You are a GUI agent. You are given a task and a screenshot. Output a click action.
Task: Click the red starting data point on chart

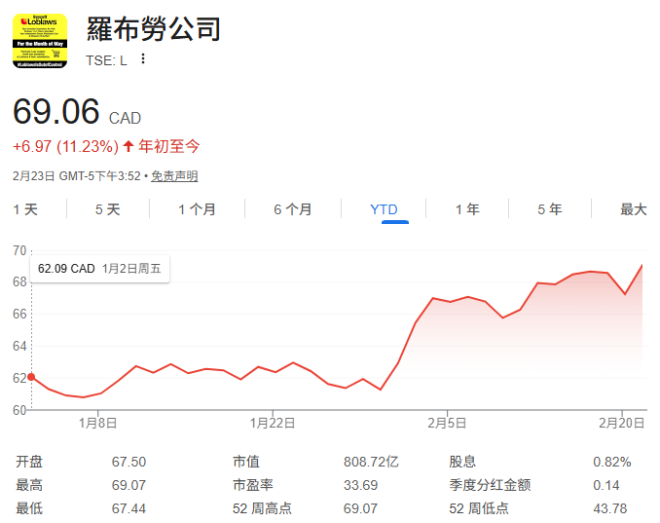(x=31, y=377)
